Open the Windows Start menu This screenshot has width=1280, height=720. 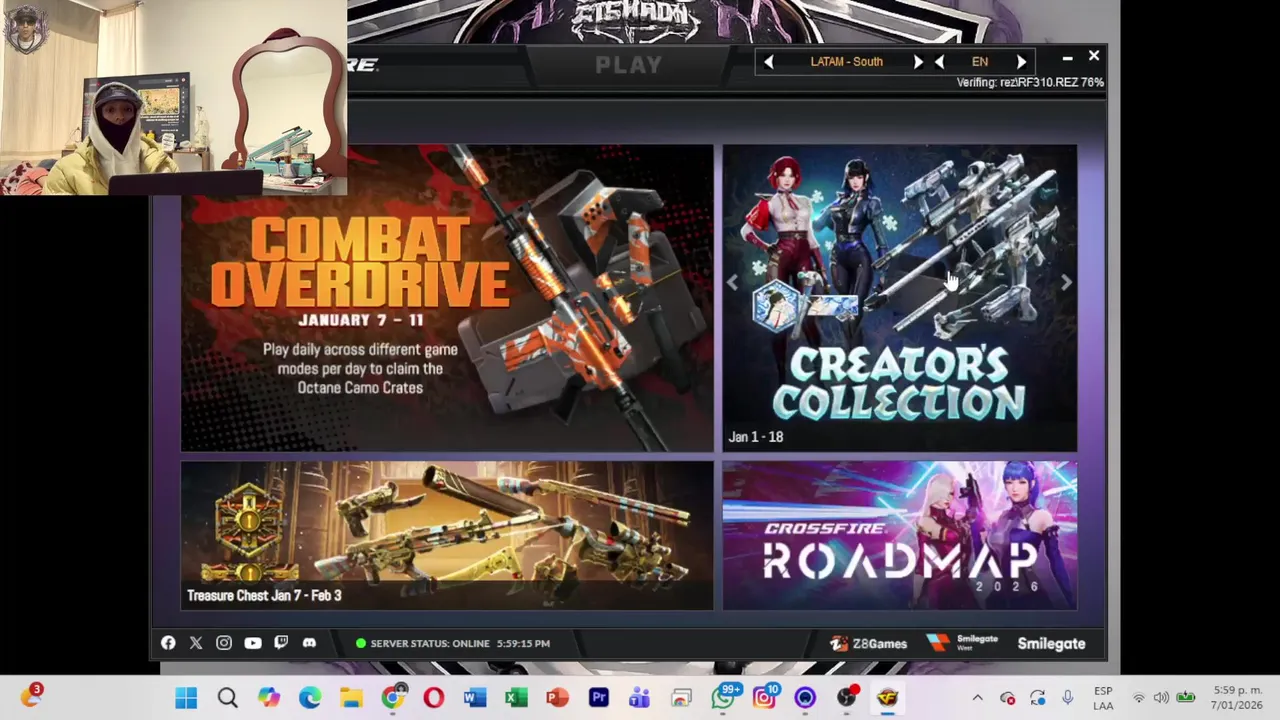coord(186,698)
